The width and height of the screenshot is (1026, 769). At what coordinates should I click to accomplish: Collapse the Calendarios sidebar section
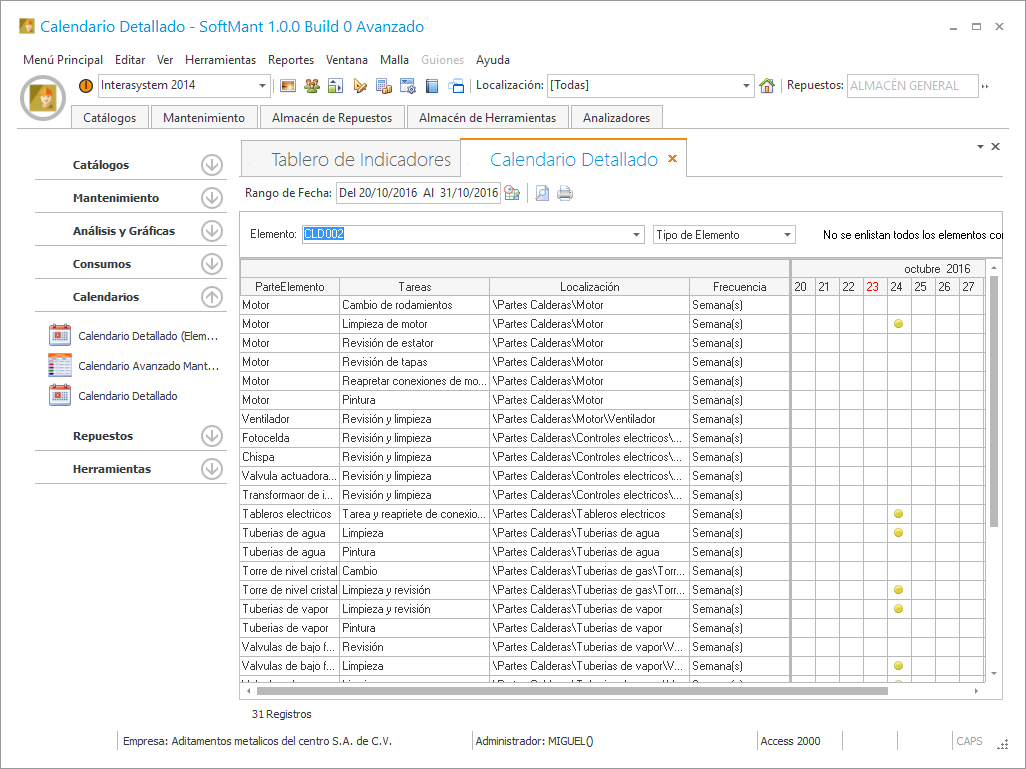[x=211, y=297]
